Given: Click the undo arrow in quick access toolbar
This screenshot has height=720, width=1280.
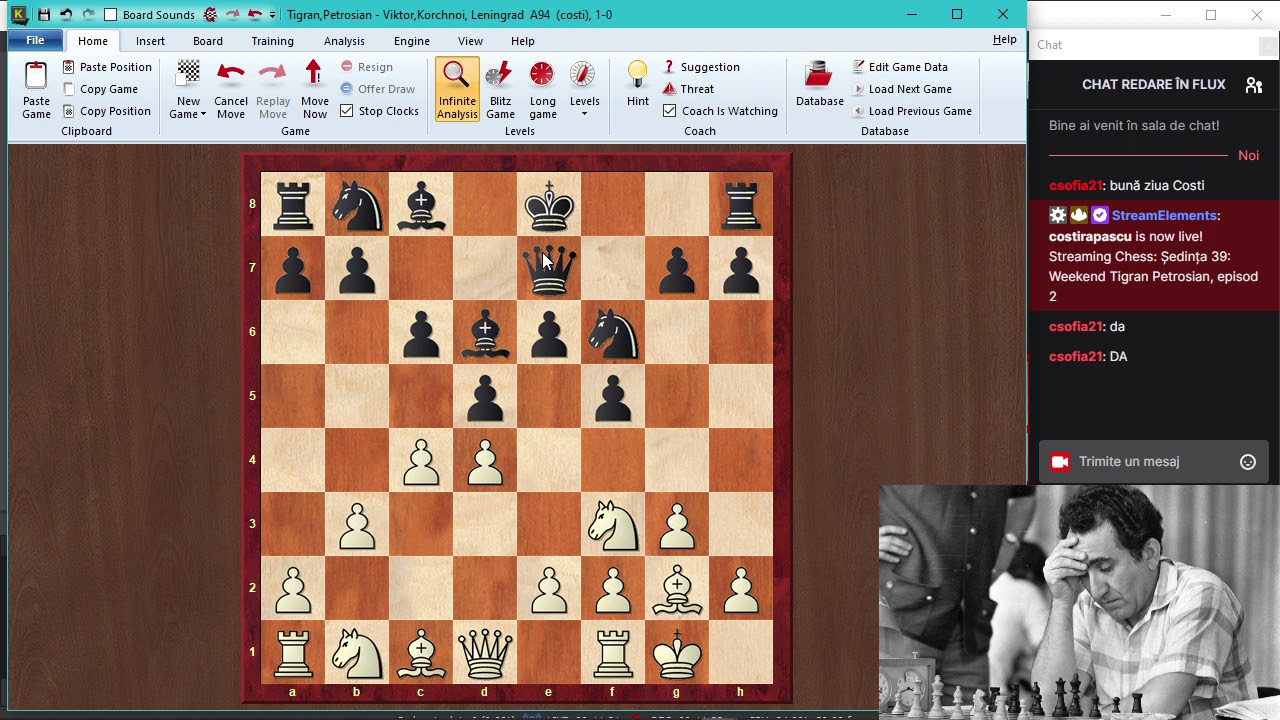Looking at the screenshot, I should click(66, 15).
